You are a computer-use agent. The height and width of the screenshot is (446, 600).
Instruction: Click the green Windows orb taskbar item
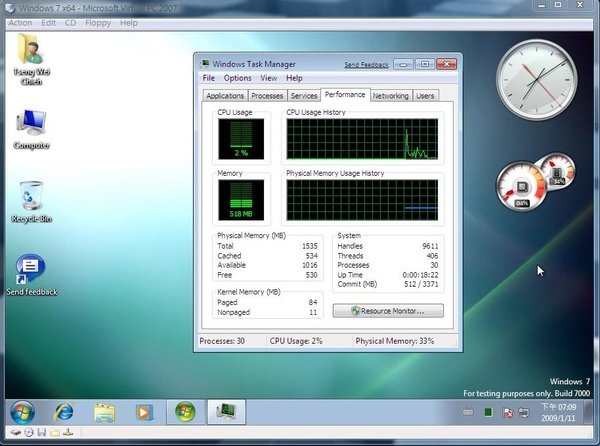pyautogui.click(x=185, y=412)
